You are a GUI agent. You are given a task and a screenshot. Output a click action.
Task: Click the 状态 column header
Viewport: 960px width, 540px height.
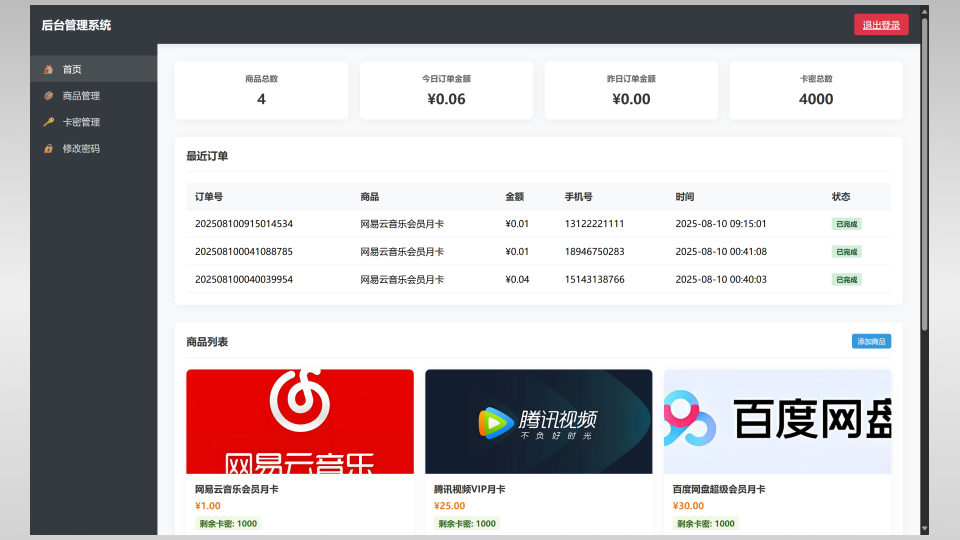coord(841,197)
